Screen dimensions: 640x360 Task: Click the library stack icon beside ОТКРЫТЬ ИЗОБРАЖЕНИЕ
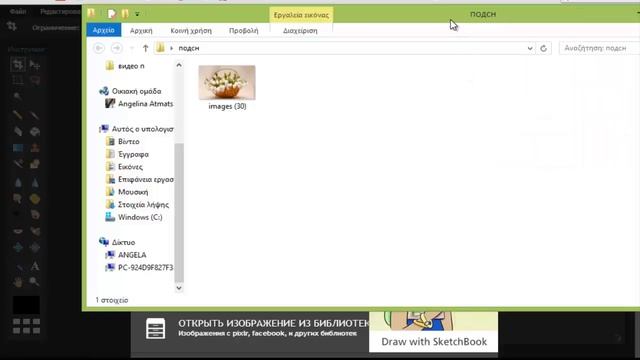click(156, 328)
